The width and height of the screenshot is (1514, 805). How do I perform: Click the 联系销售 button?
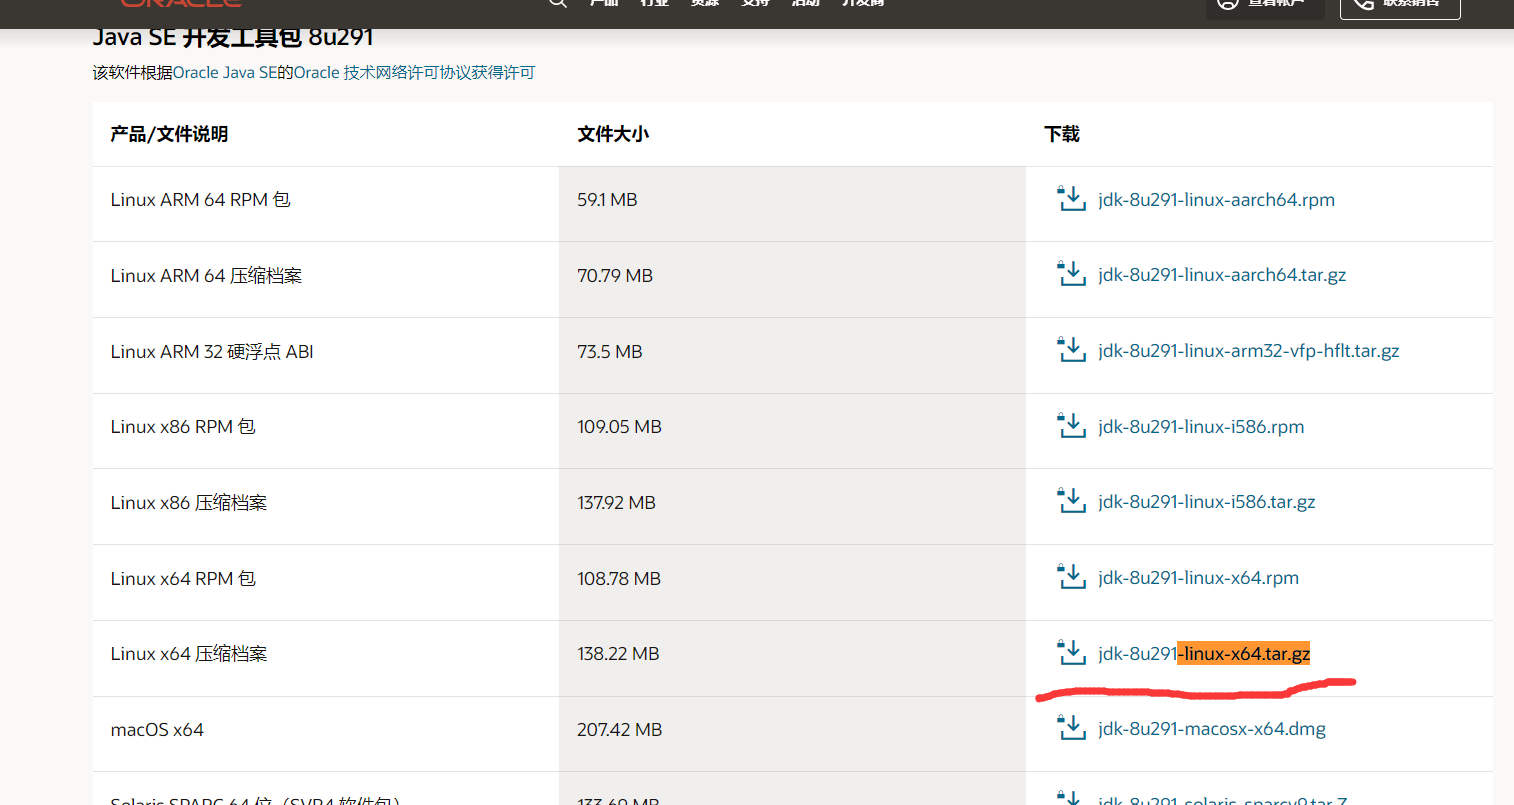coord(1400,5)
